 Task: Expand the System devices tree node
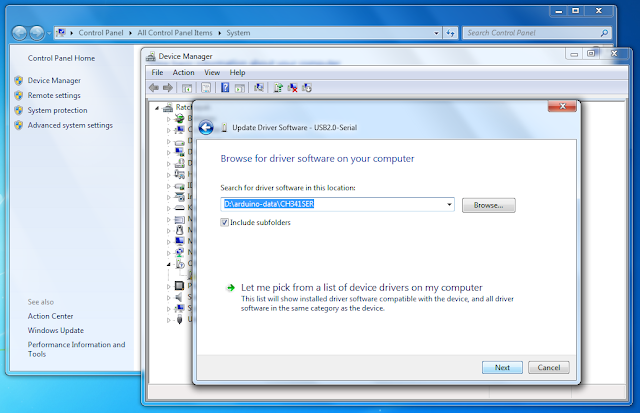tap(168, 309)
